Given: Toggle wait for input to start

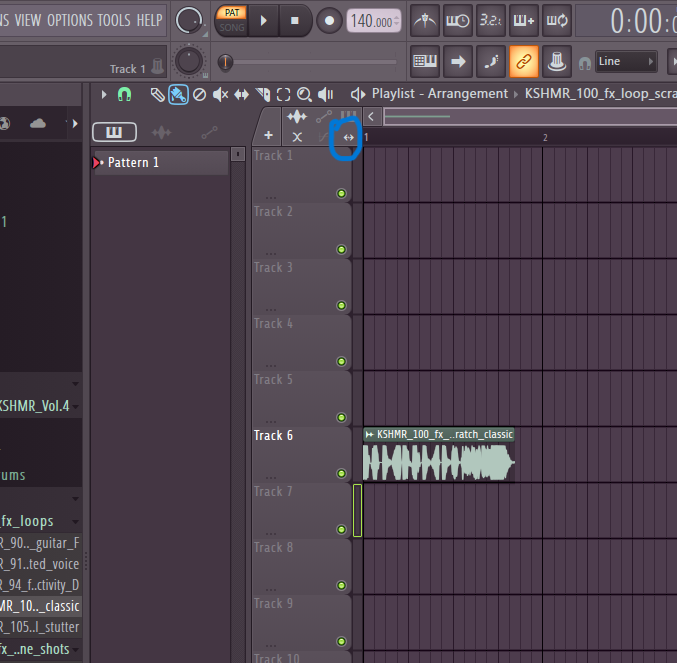Looking at the screenshot, I should pyautogui.click(x=458, y=20).
